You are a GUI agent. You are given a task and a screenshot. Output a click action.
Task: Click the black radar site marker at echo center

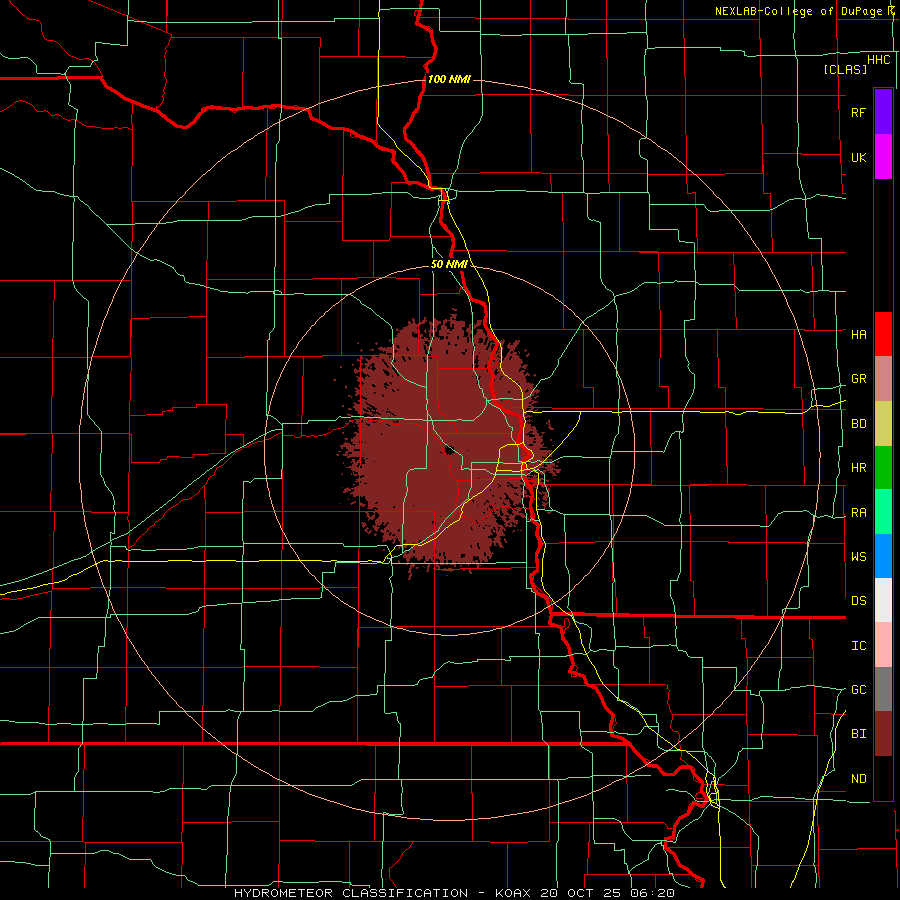pos(449,449)
